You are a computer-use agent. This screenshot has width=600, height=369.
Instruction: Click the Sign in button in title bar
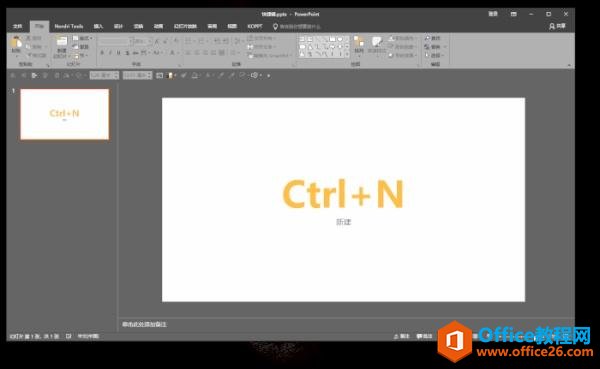click(x=493, y=14)
